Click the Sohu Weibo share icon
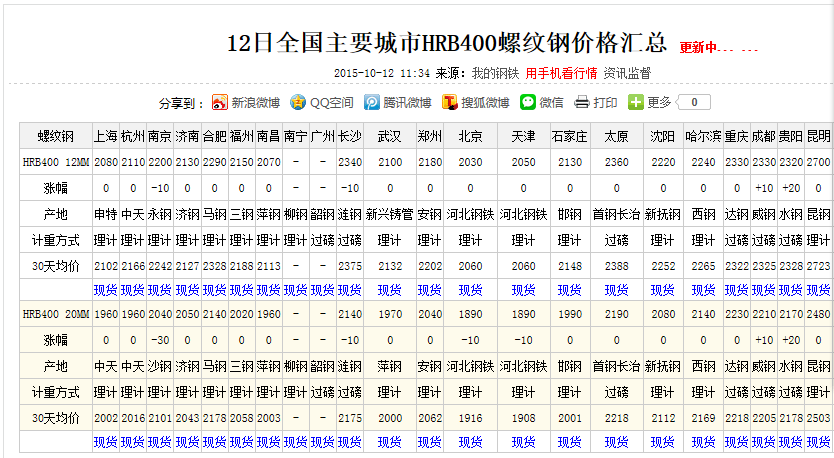Viewport: 834px width, 458px height. pos(449,102)
